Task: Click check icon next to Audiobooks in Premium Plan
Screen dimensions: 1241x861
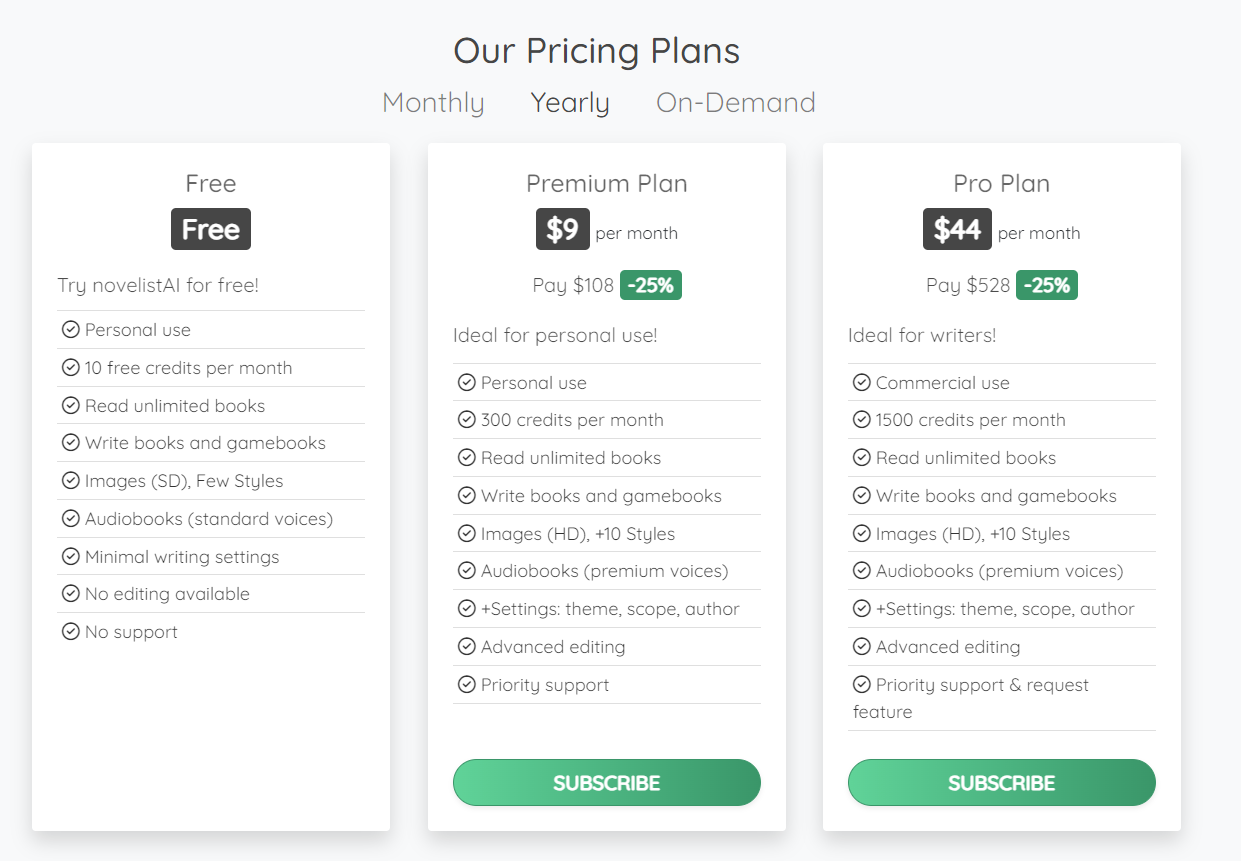Action: [x=466, y=571]
